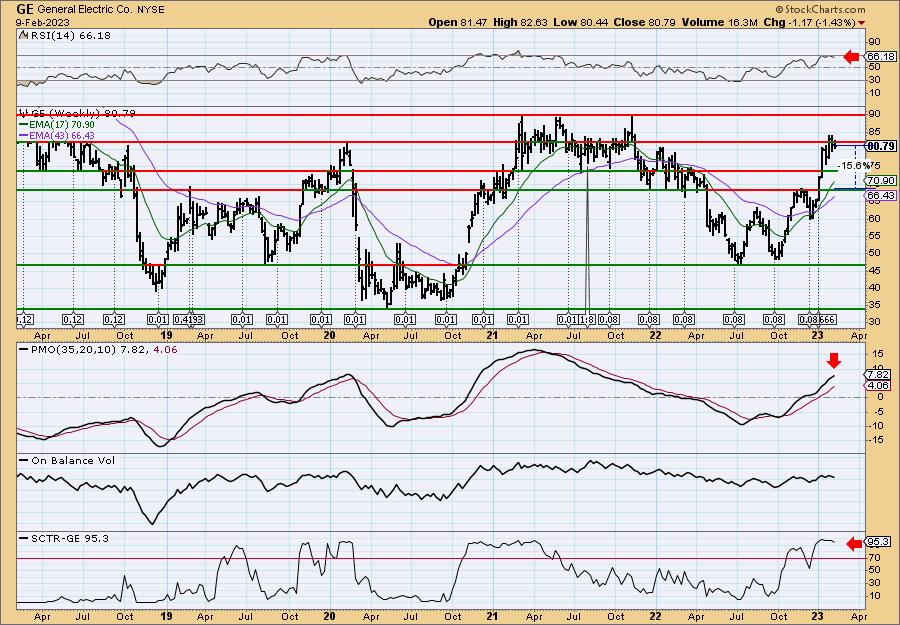Click the 1:8 split marker

click(587, 320)
